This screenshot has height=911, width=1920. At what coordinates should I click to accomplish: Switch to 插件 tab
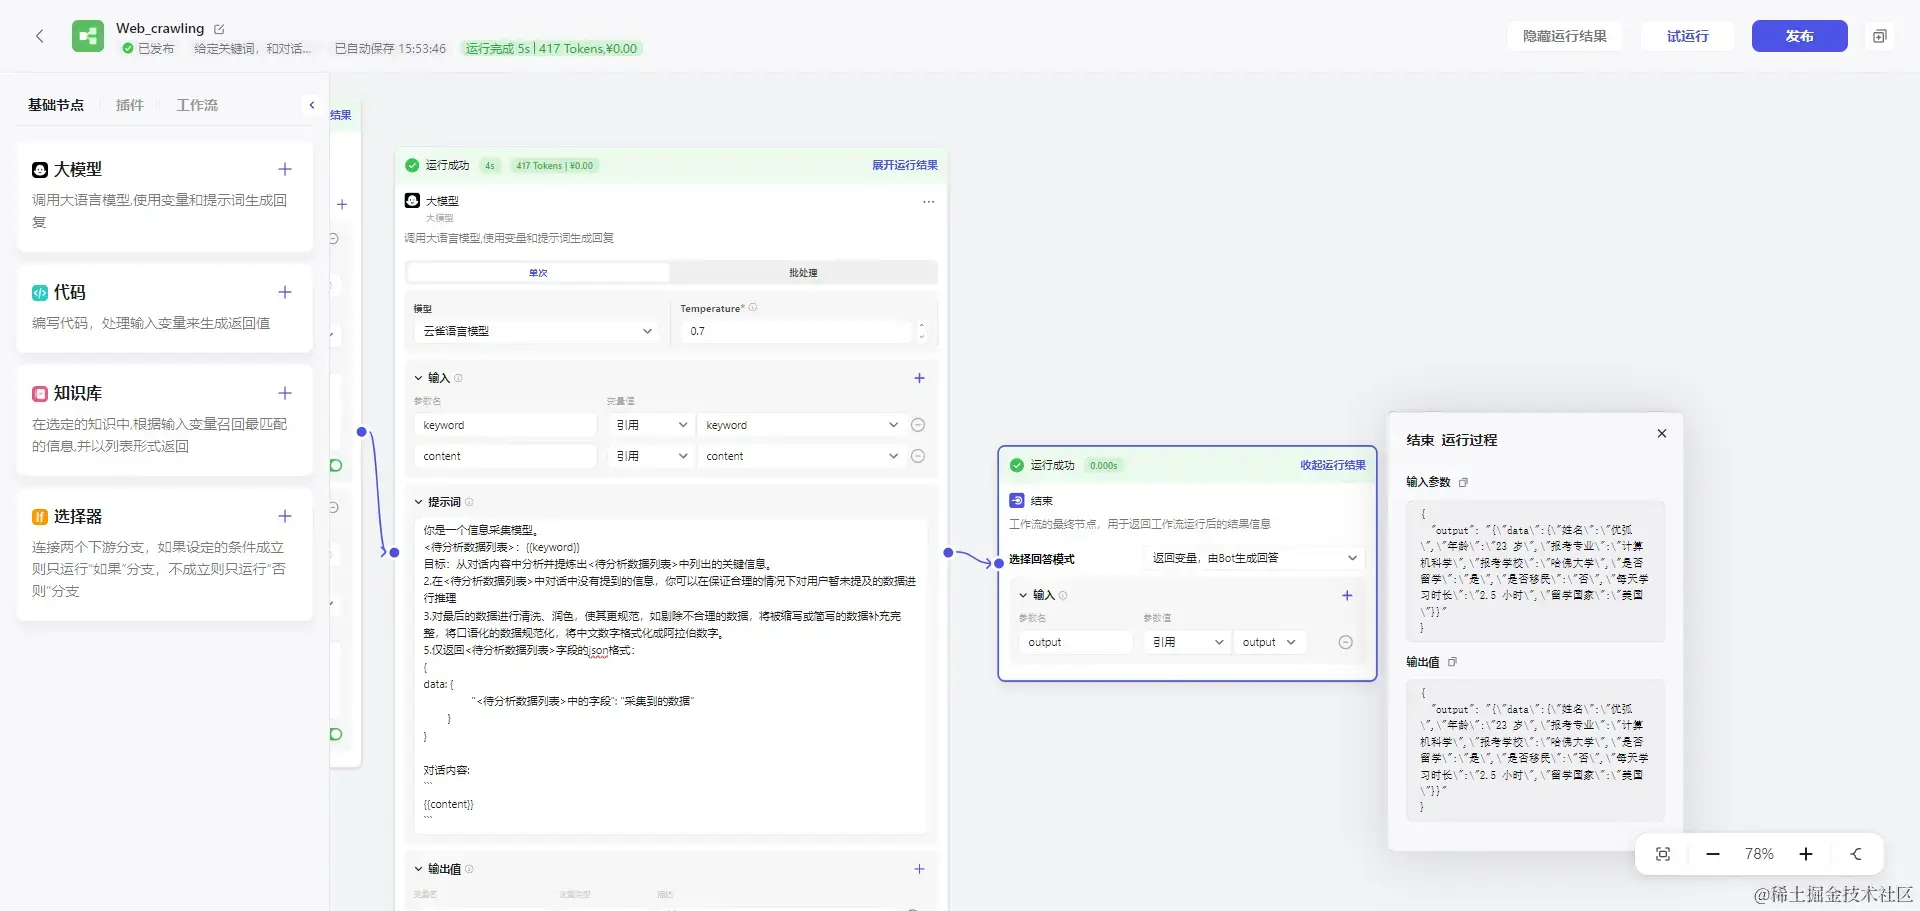pyautogui.click(x=130, y=105)
